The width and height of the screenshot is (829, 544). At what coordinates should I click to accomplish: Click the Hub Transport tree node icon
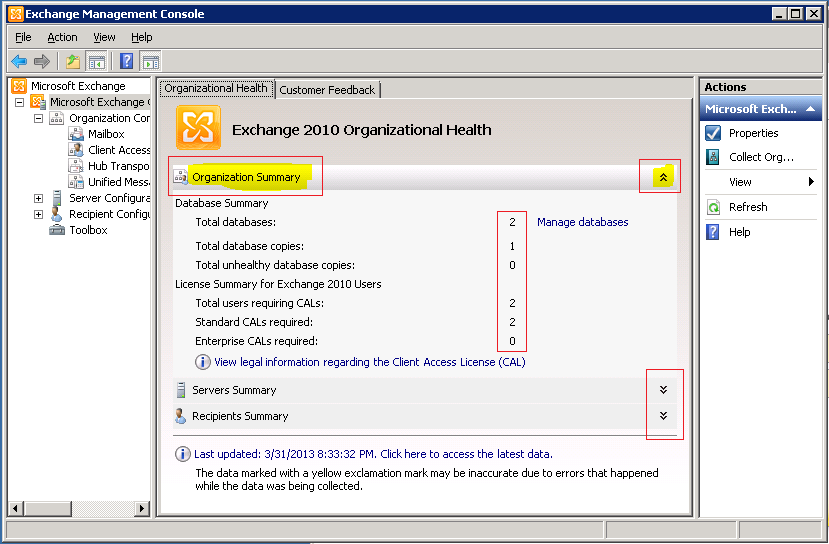[76, 165]
